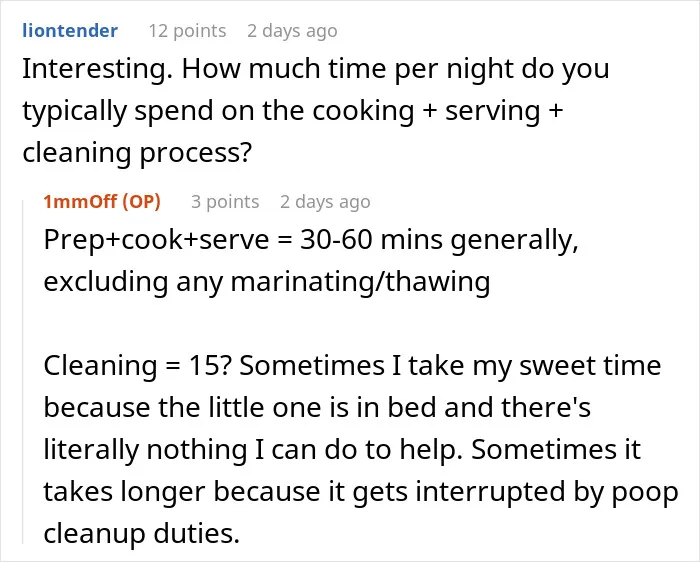Click the phrase 'cooking + serving +'
This screenshot has width=700, height=562.
438,111
